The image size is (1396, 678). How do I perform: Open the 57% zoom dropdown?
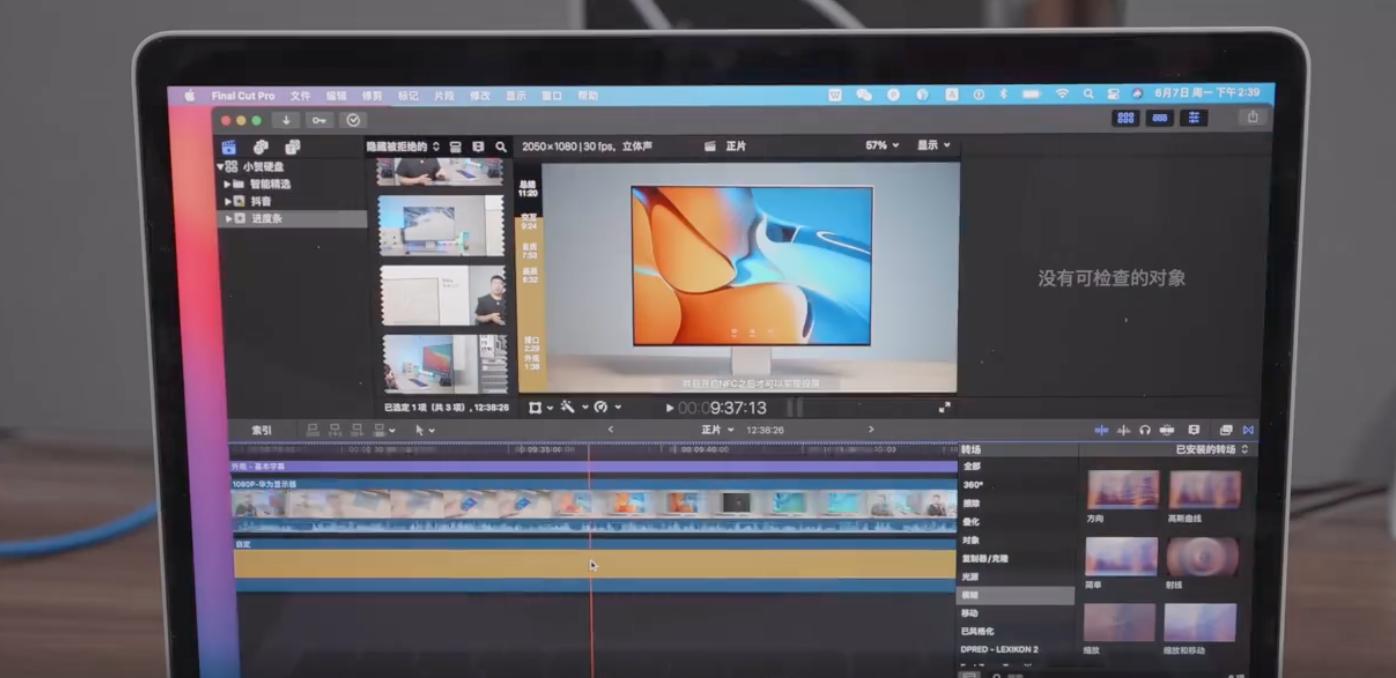[x=877, y=145]
